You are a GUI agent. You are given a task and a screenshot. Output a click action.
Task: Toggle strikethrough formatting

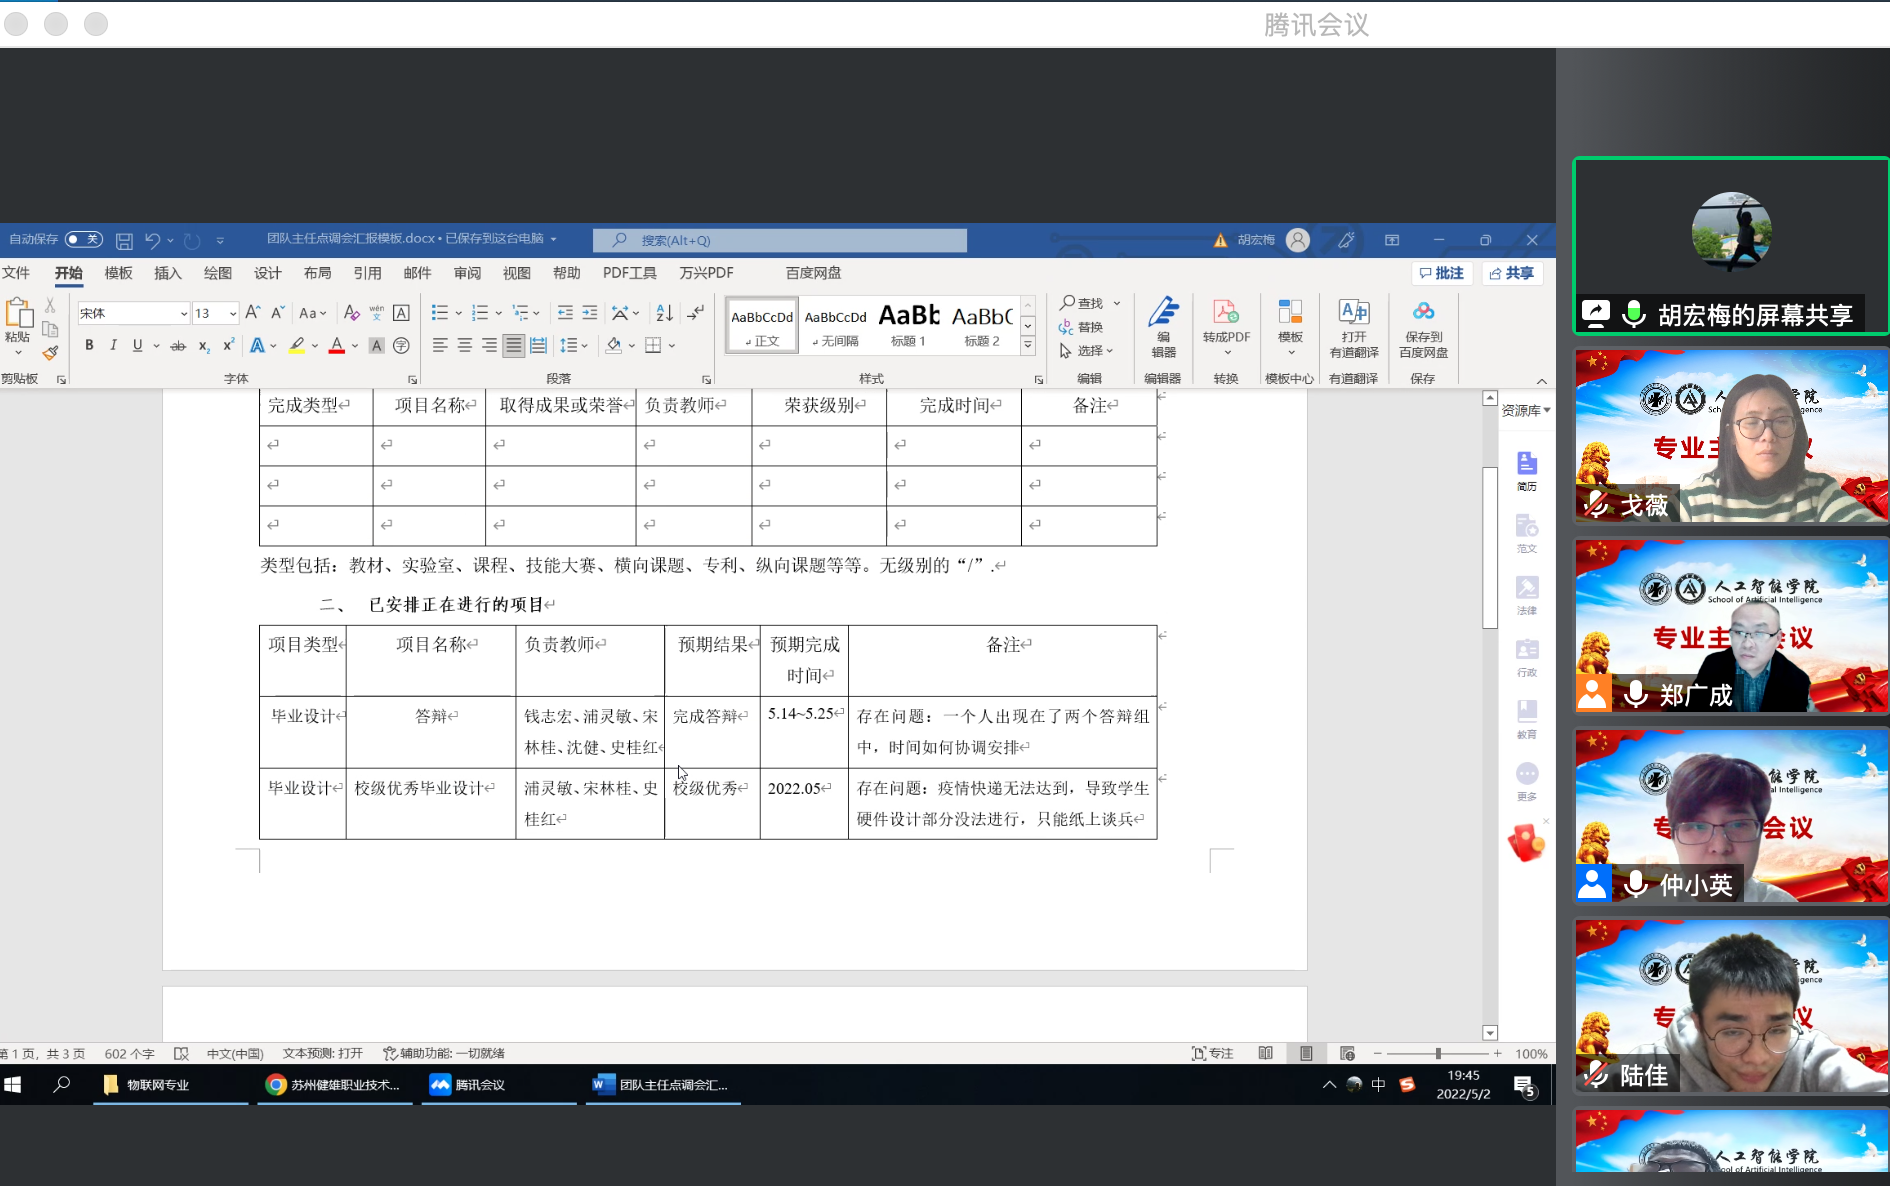click(x=178, y=345)
